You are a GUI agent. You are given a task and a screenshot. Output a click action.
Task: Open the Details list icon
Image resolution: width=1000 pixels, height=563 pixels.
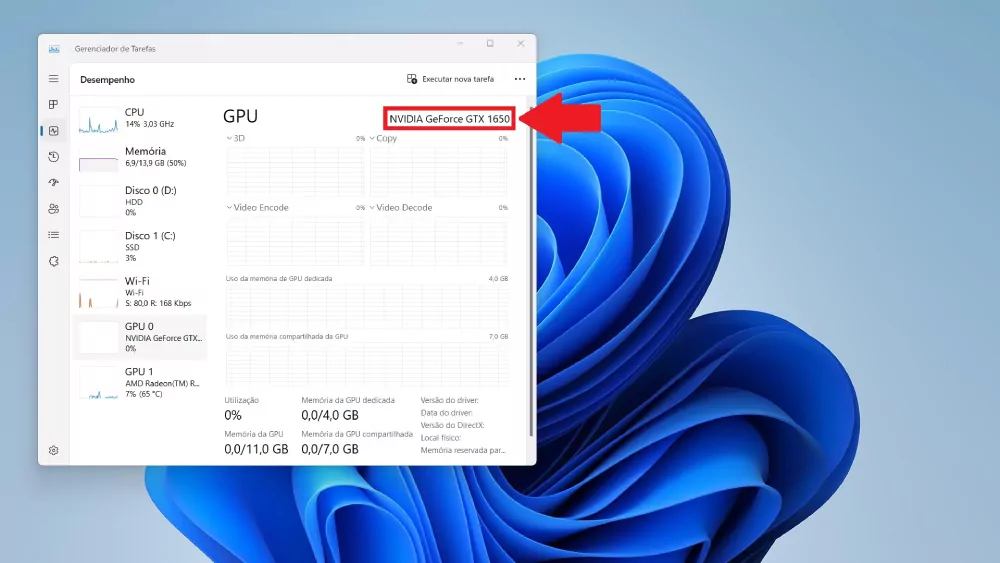53,235
